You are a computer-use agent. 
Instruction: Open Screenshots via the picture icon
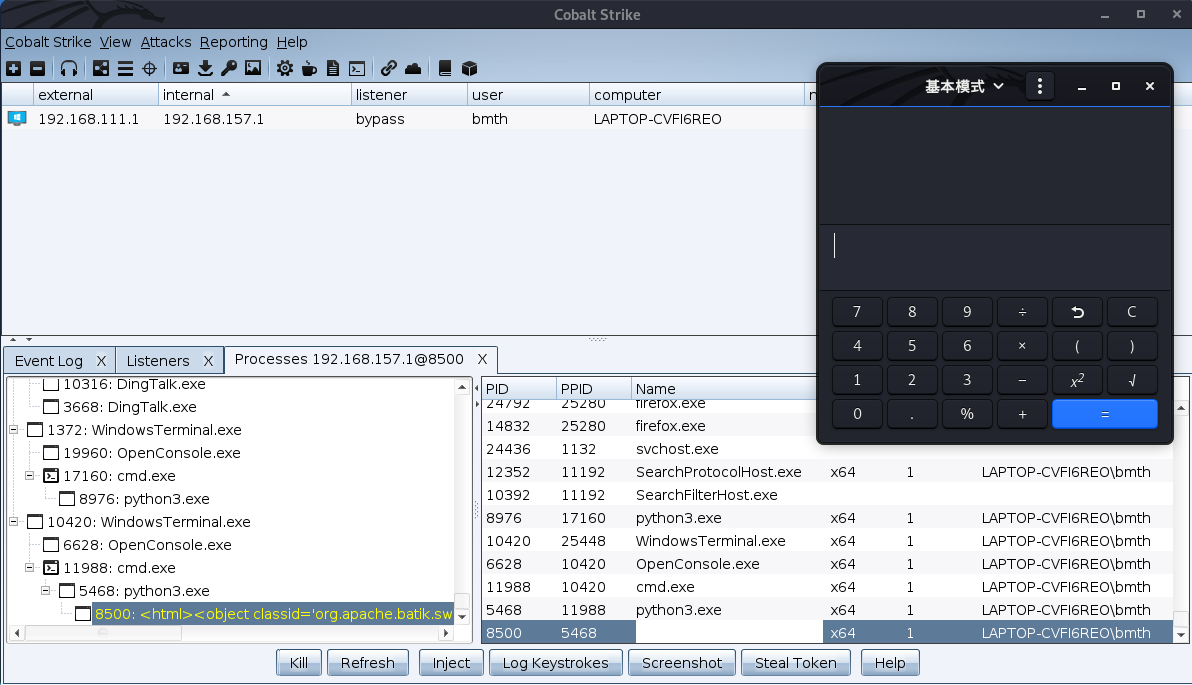pyautogui.click(x=253, y=68)
